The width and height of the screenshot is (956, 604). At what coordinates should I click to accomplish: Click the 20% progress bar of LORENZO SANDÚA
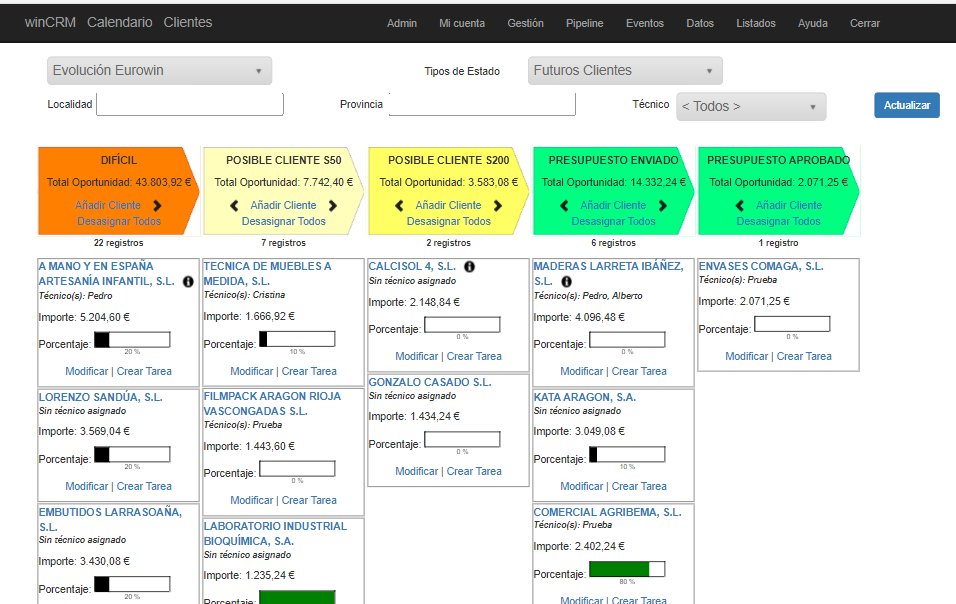tap(132, 454)
